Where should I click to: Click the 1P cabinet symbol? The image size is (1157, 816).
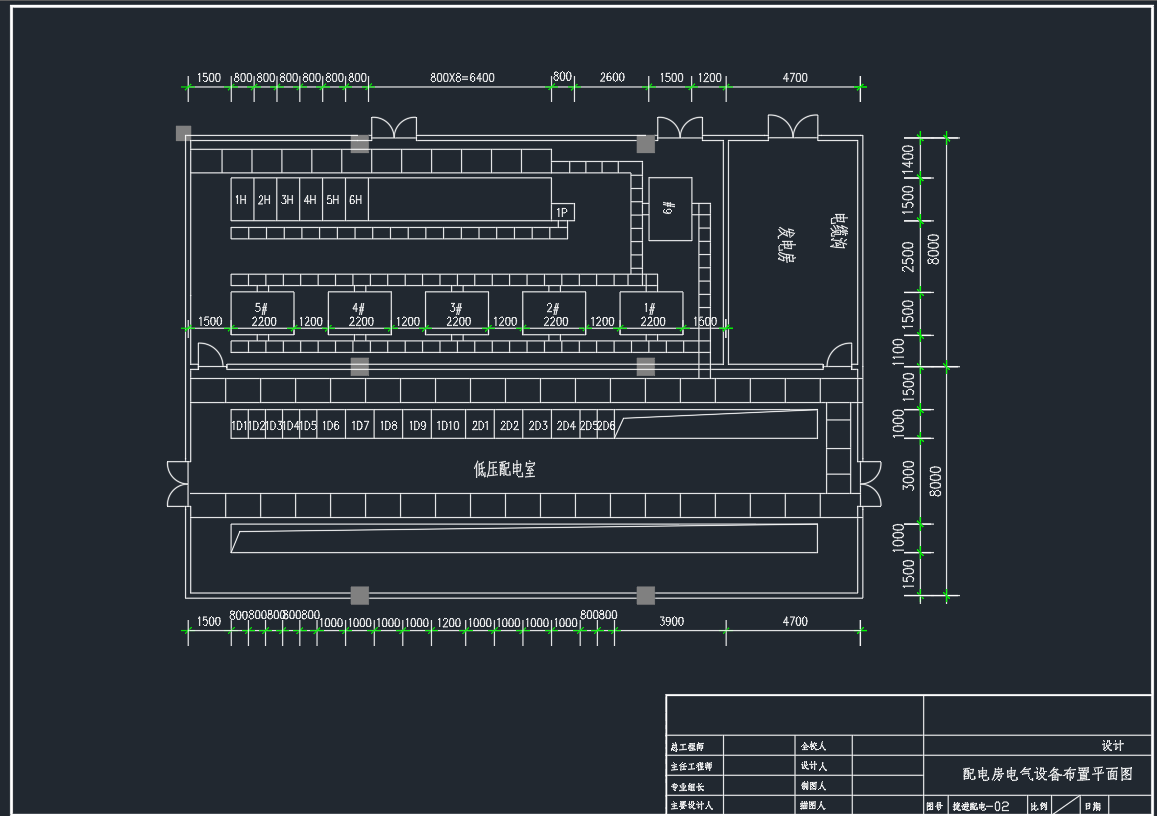(x=562, y=212)
